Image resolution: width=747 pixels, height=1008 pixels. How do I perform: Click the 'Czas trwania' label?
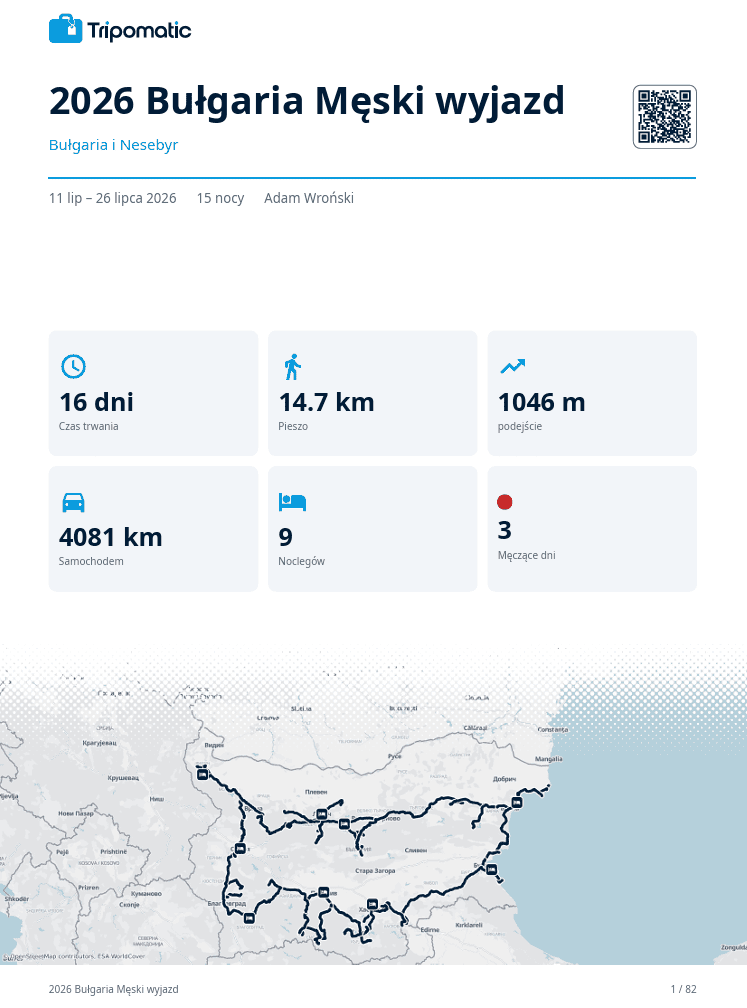pos(89,426)
